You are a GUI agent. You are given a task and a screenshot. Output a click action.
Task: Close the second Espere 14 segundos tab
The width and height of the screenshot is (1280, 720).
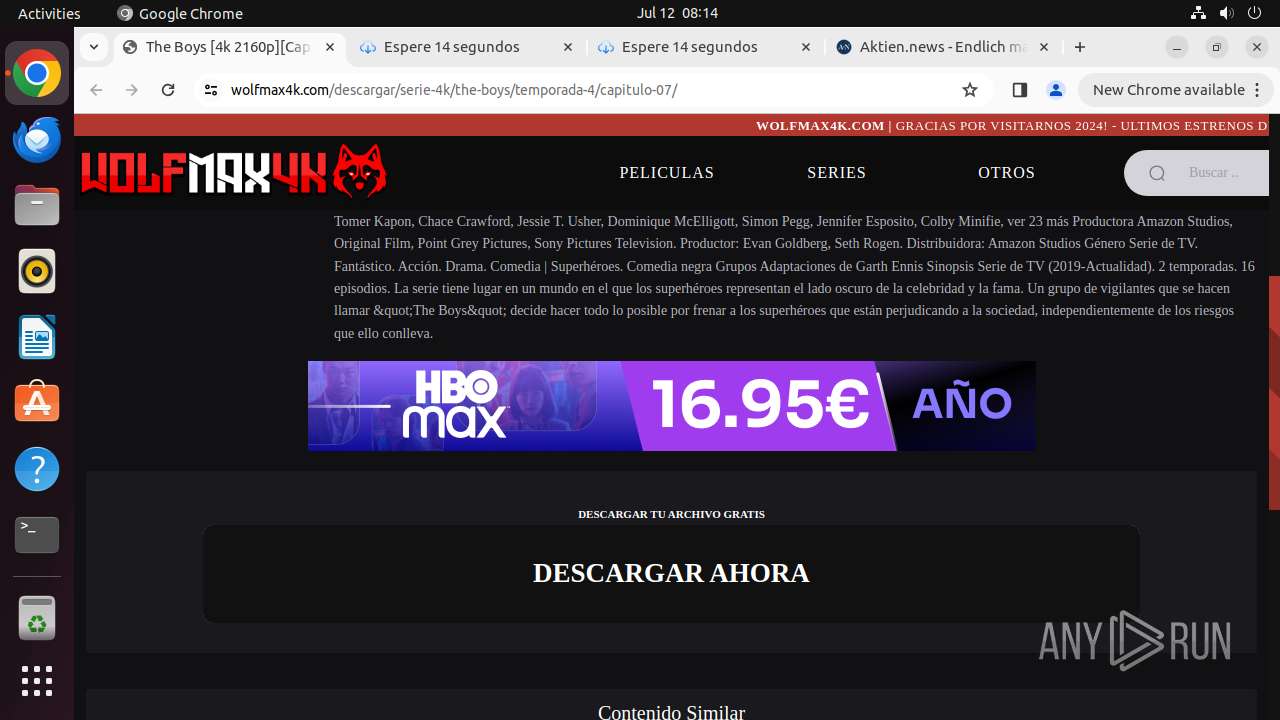coord(806,47)
